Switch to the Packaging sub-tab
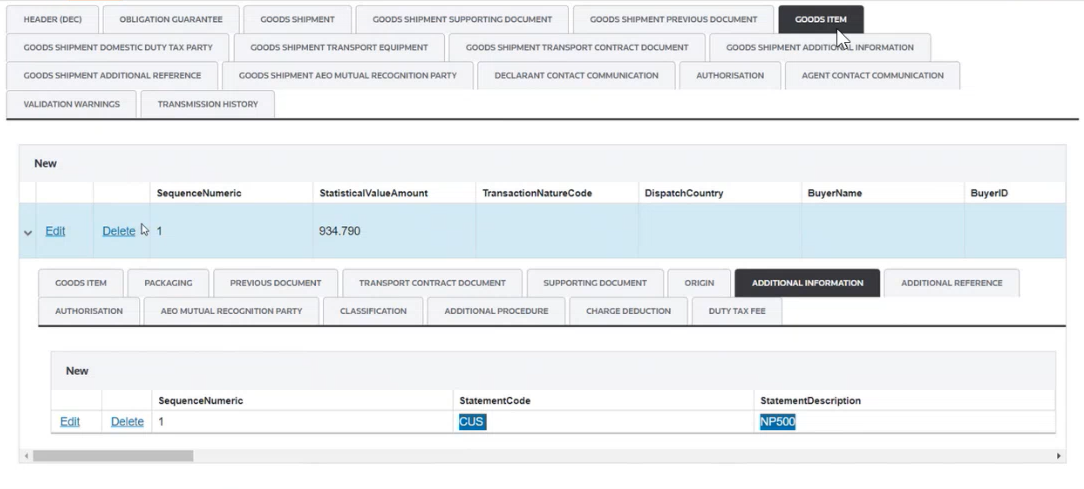 (x=168, y=283)
